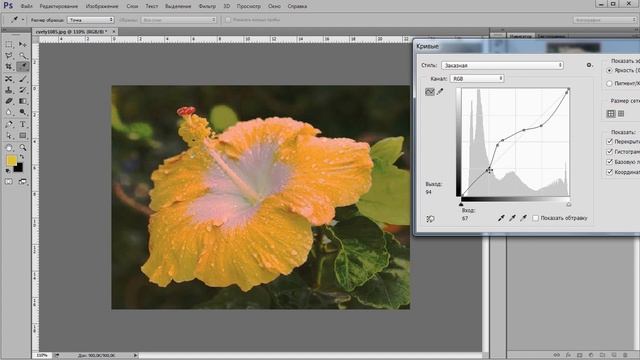This screenshot has width=640, height=360.
Task: Select the Eraser tool
Action: [x=9, y=101]
